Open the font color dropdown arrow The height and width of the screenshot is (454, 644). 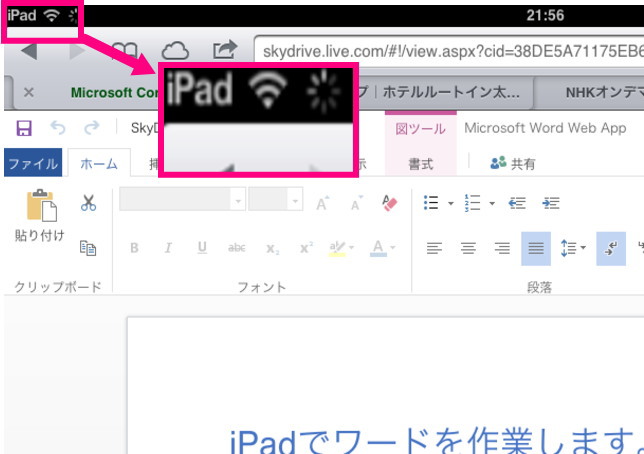click(393, 247)
